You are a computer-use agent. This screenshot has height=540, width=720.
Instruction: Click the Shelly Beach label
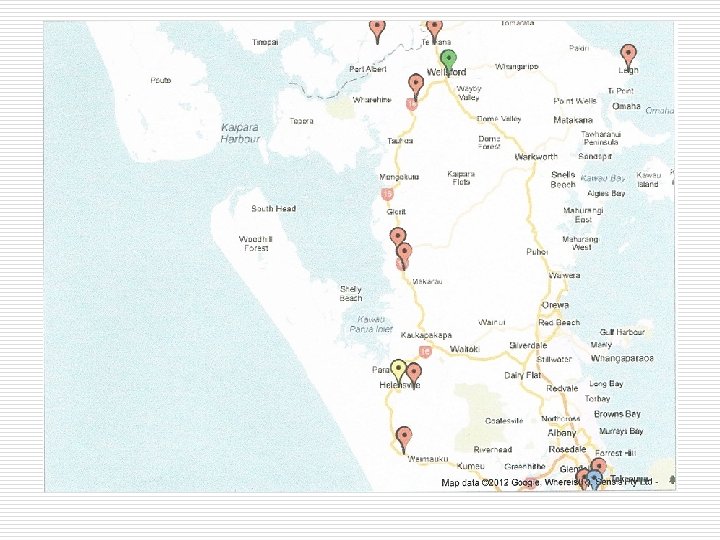[x=351, y=293]
